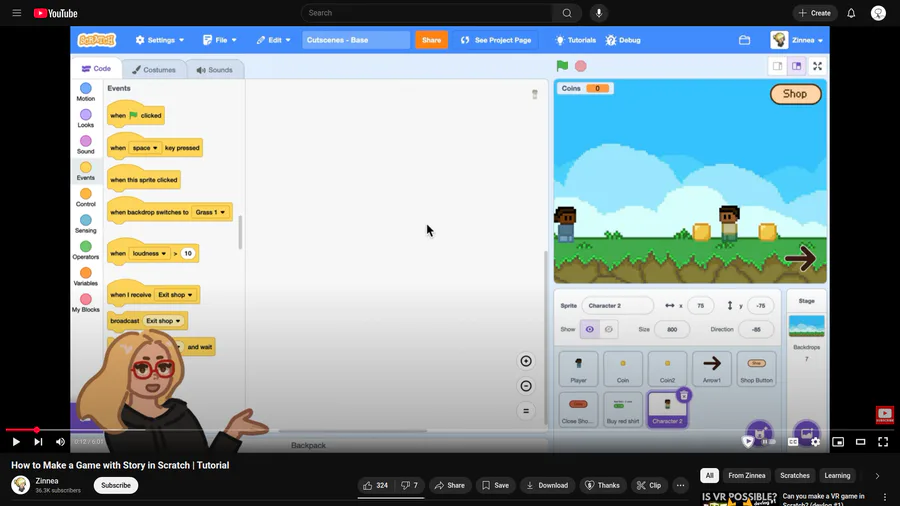Delete Character 2 sprite with trash icon
900x506 pixels.
point(684,395)
